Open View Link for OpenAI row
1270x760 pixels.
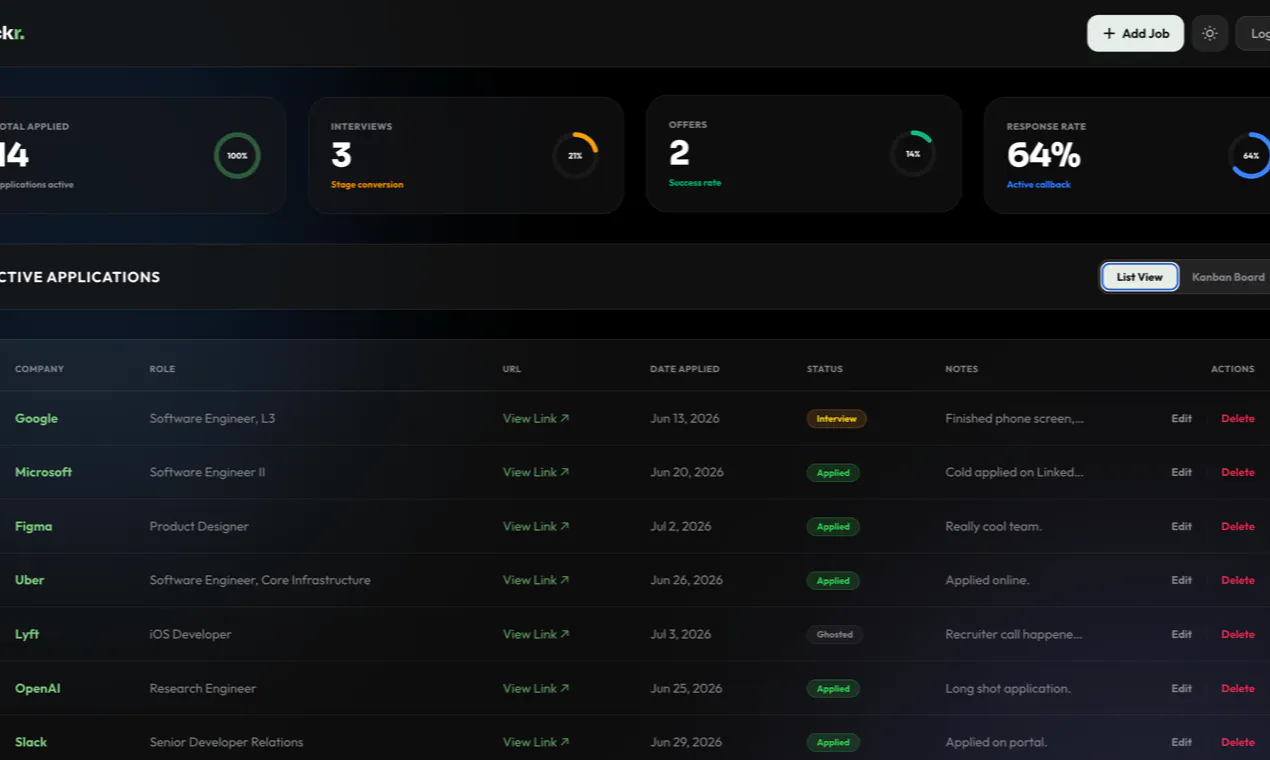(536, 688)
